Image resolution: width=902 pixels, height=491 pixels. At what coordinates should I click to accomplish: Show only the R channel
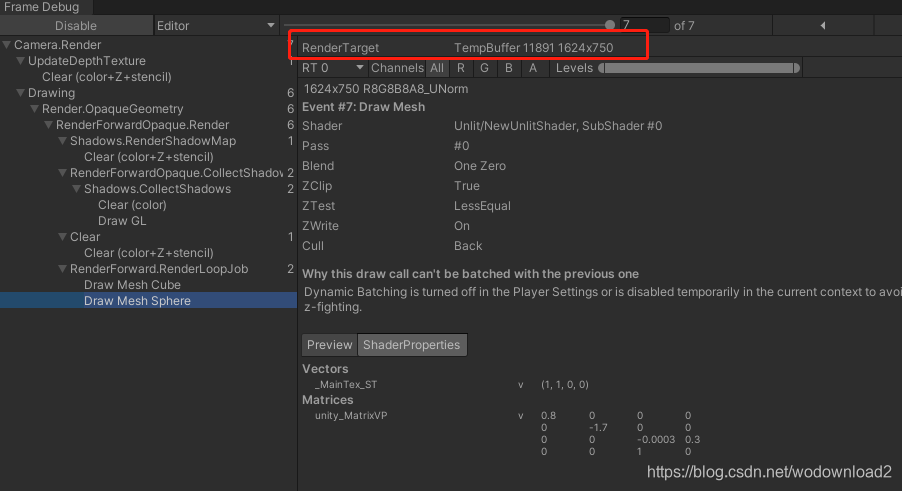click(461, 68)
